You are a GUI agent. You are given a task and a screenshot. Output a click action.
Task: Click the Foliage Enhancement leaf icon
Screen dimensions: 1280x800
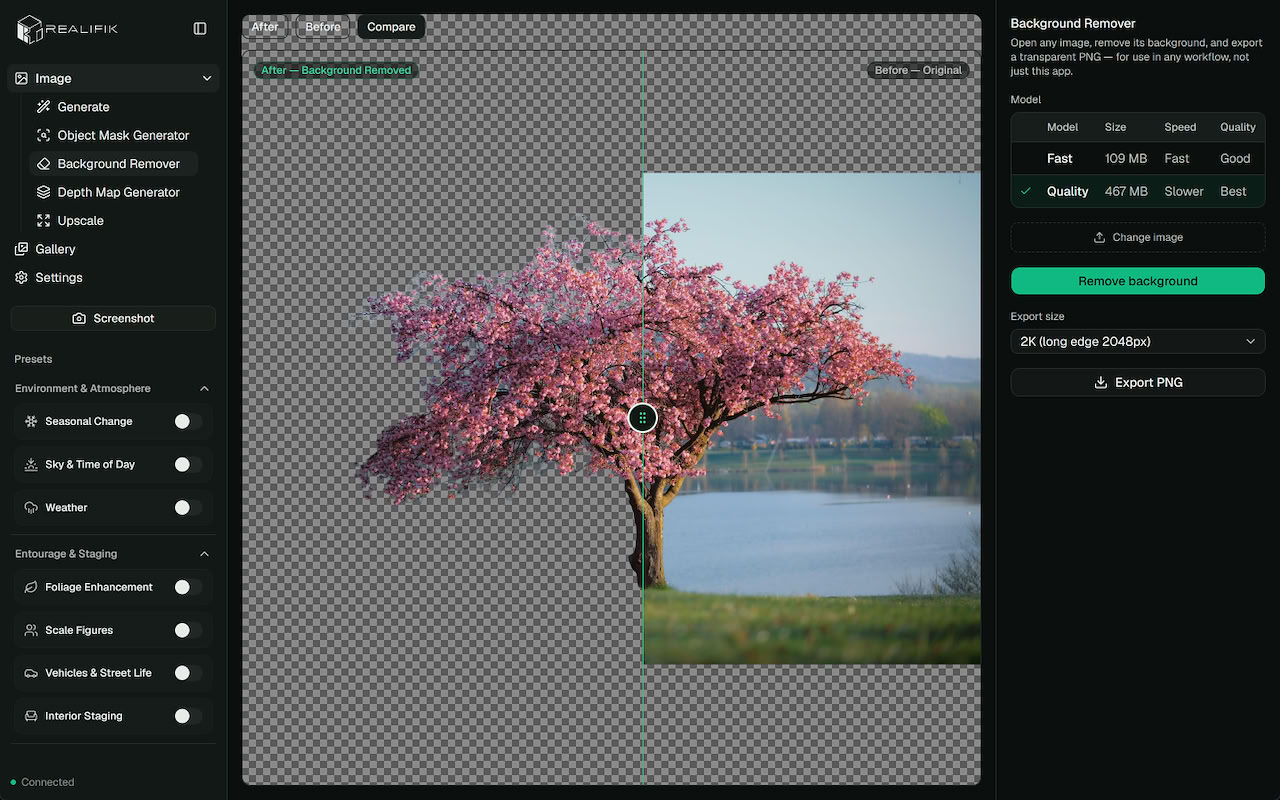[31, 587]
